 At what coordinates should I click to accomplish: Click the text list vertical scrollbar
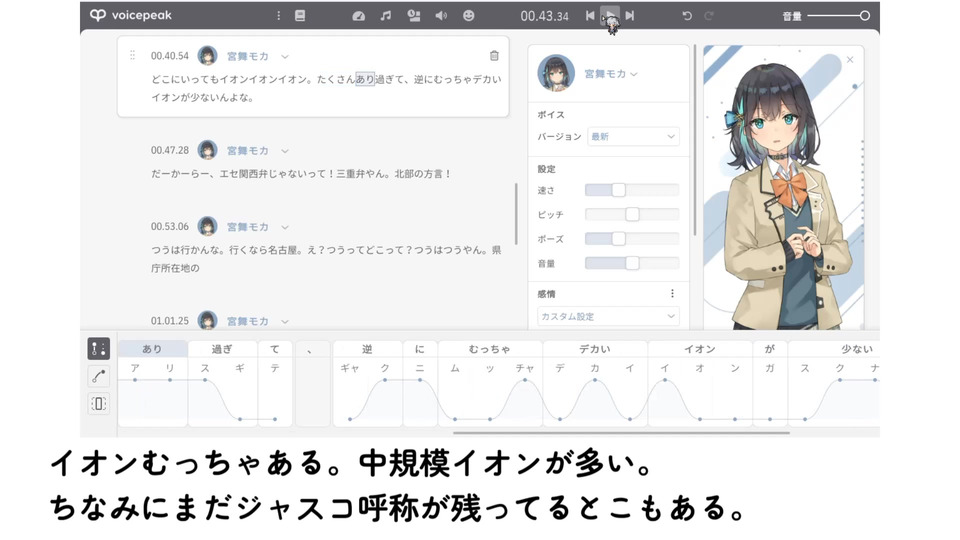click(x=516, y=214)
